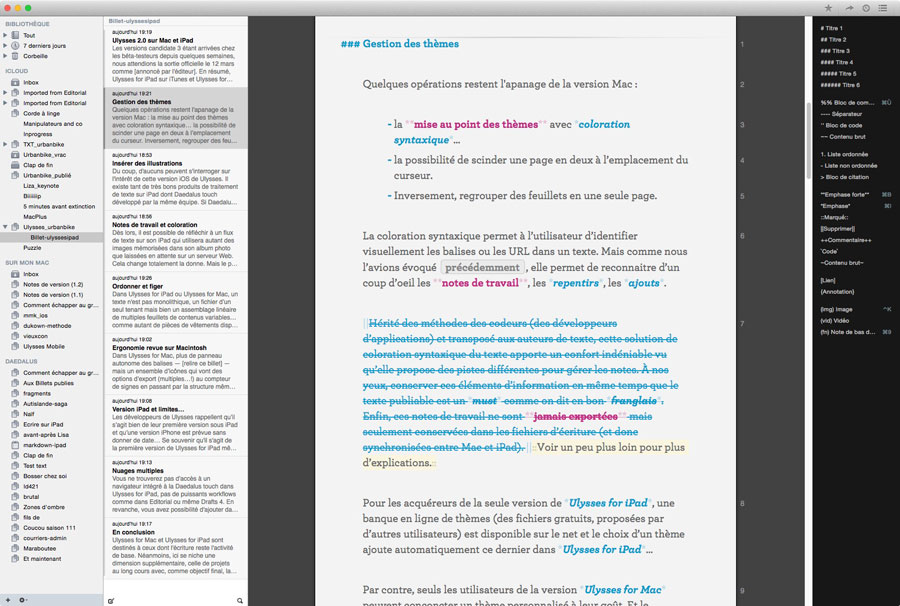Collapse the Ulysses_urbanbike group
900x606 pixels.
coord(5,227)
